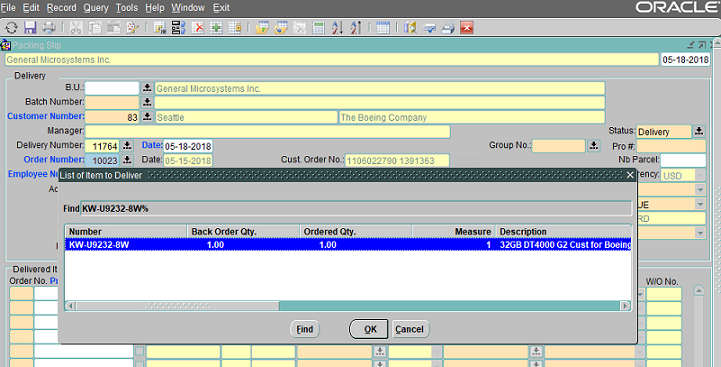Click the block form layout toolbar icon
This screenshot has height=367, width=721.
coord(179,28)
